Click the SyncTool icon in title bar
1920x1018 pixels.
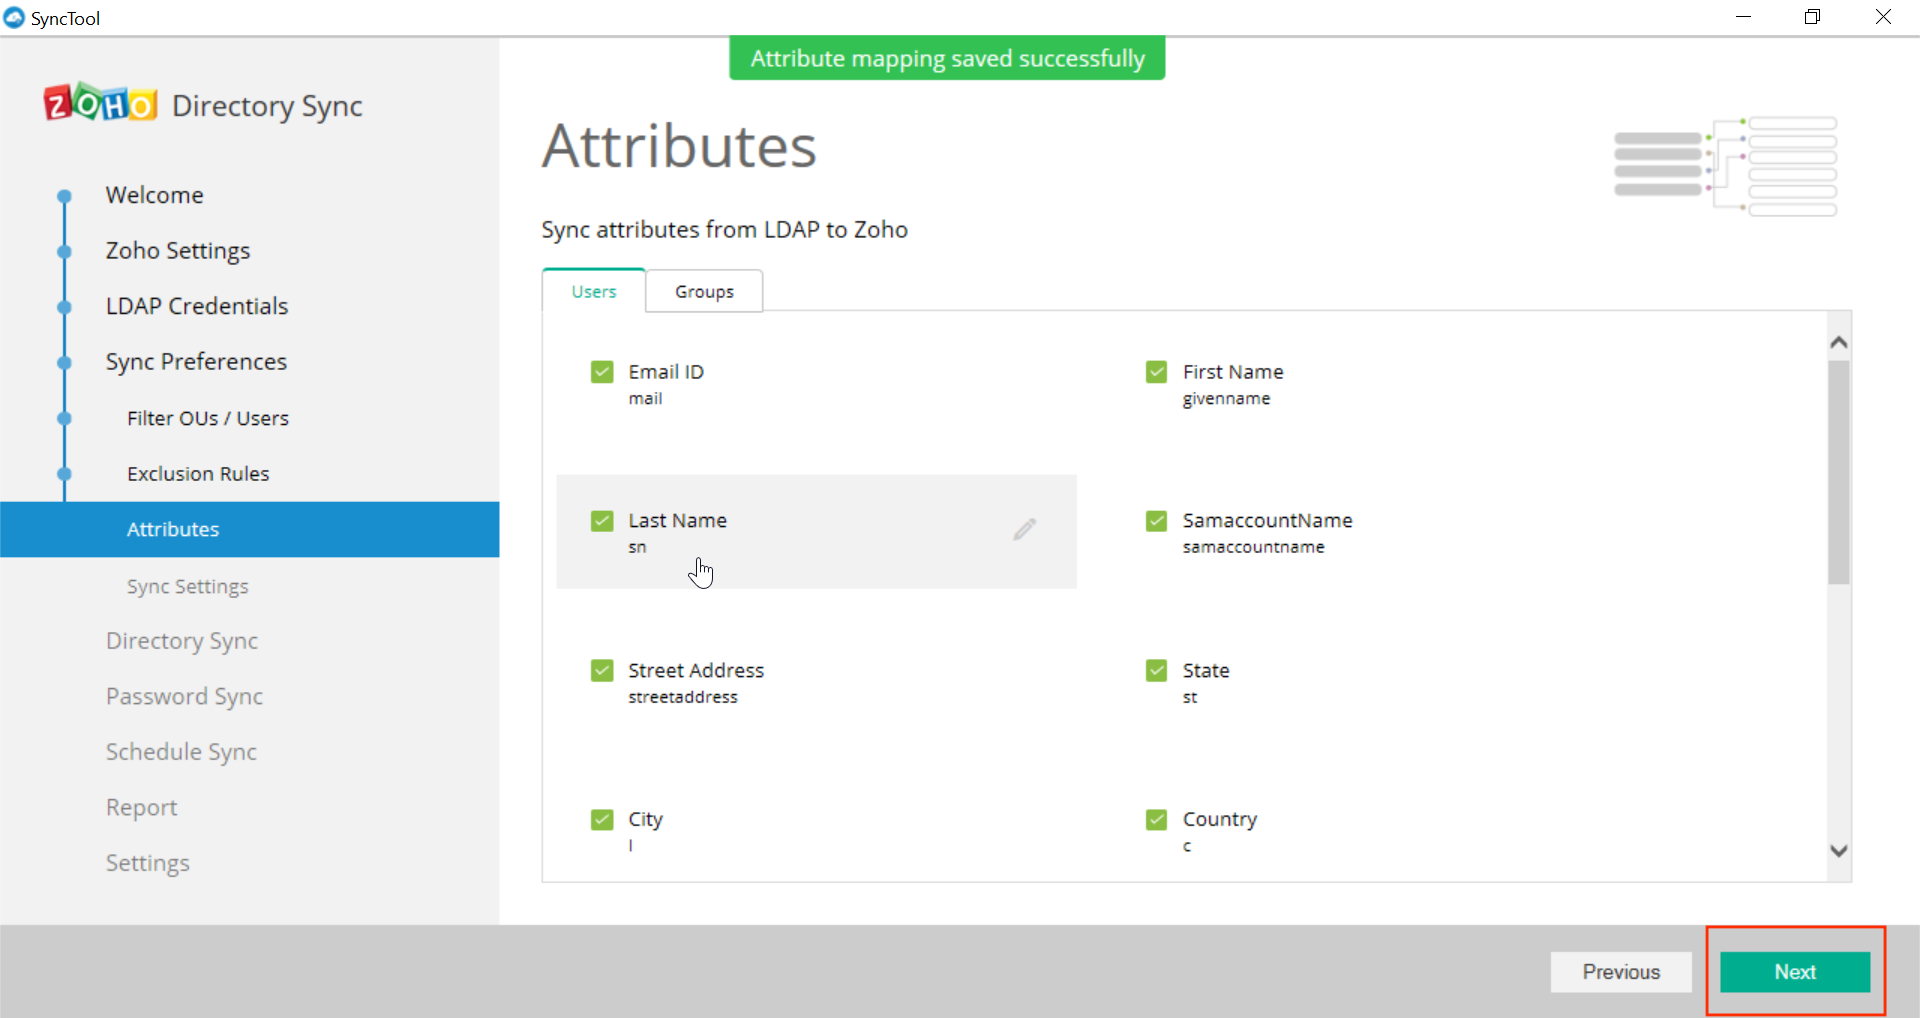click(x=13, y=17)
